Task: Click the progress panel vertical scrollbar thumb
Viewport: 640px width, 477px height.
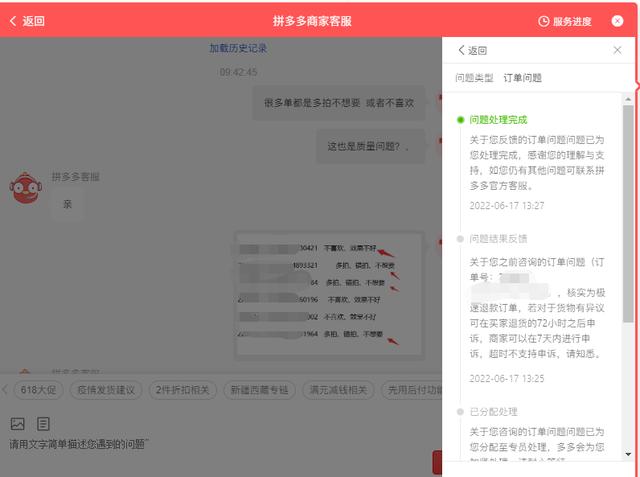Action: pyautogui.click(x=628, y=214)
